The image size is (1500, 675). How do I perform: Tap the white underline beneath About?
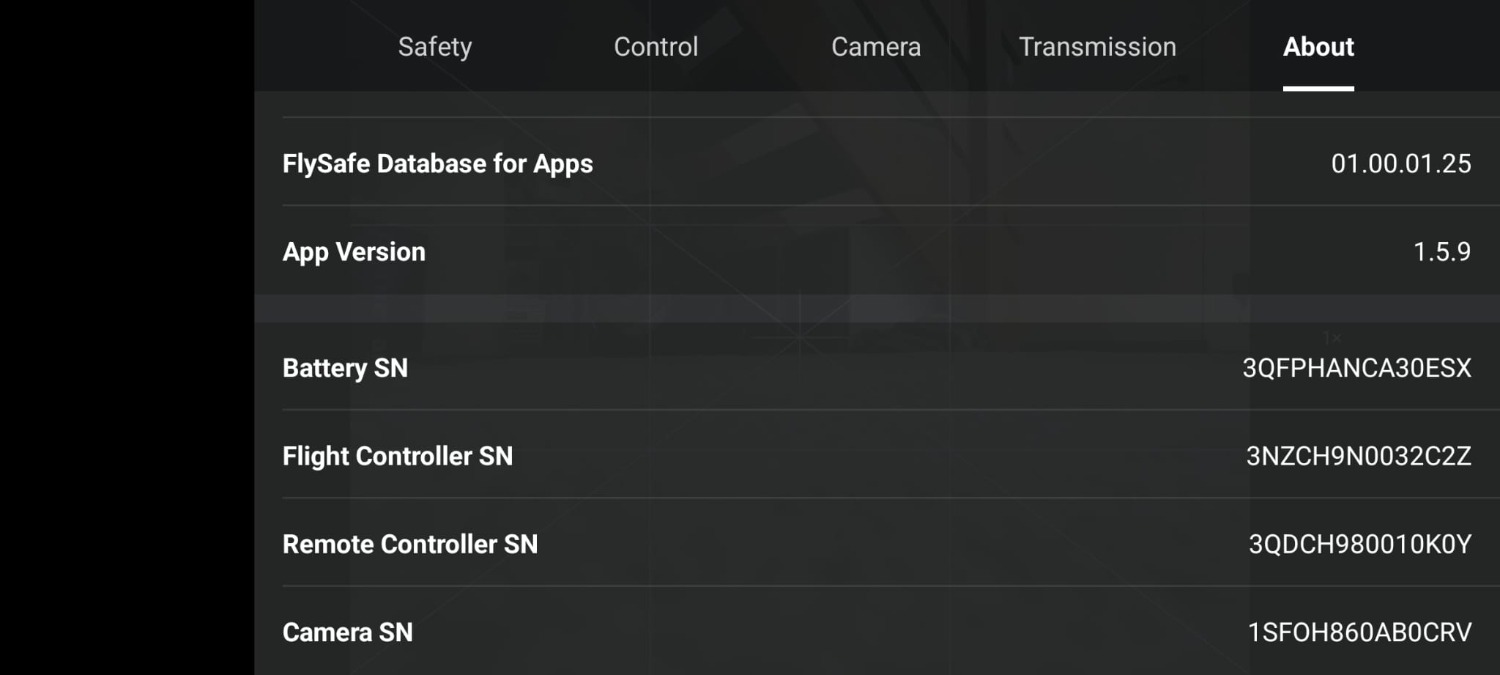pos(1318,88)
